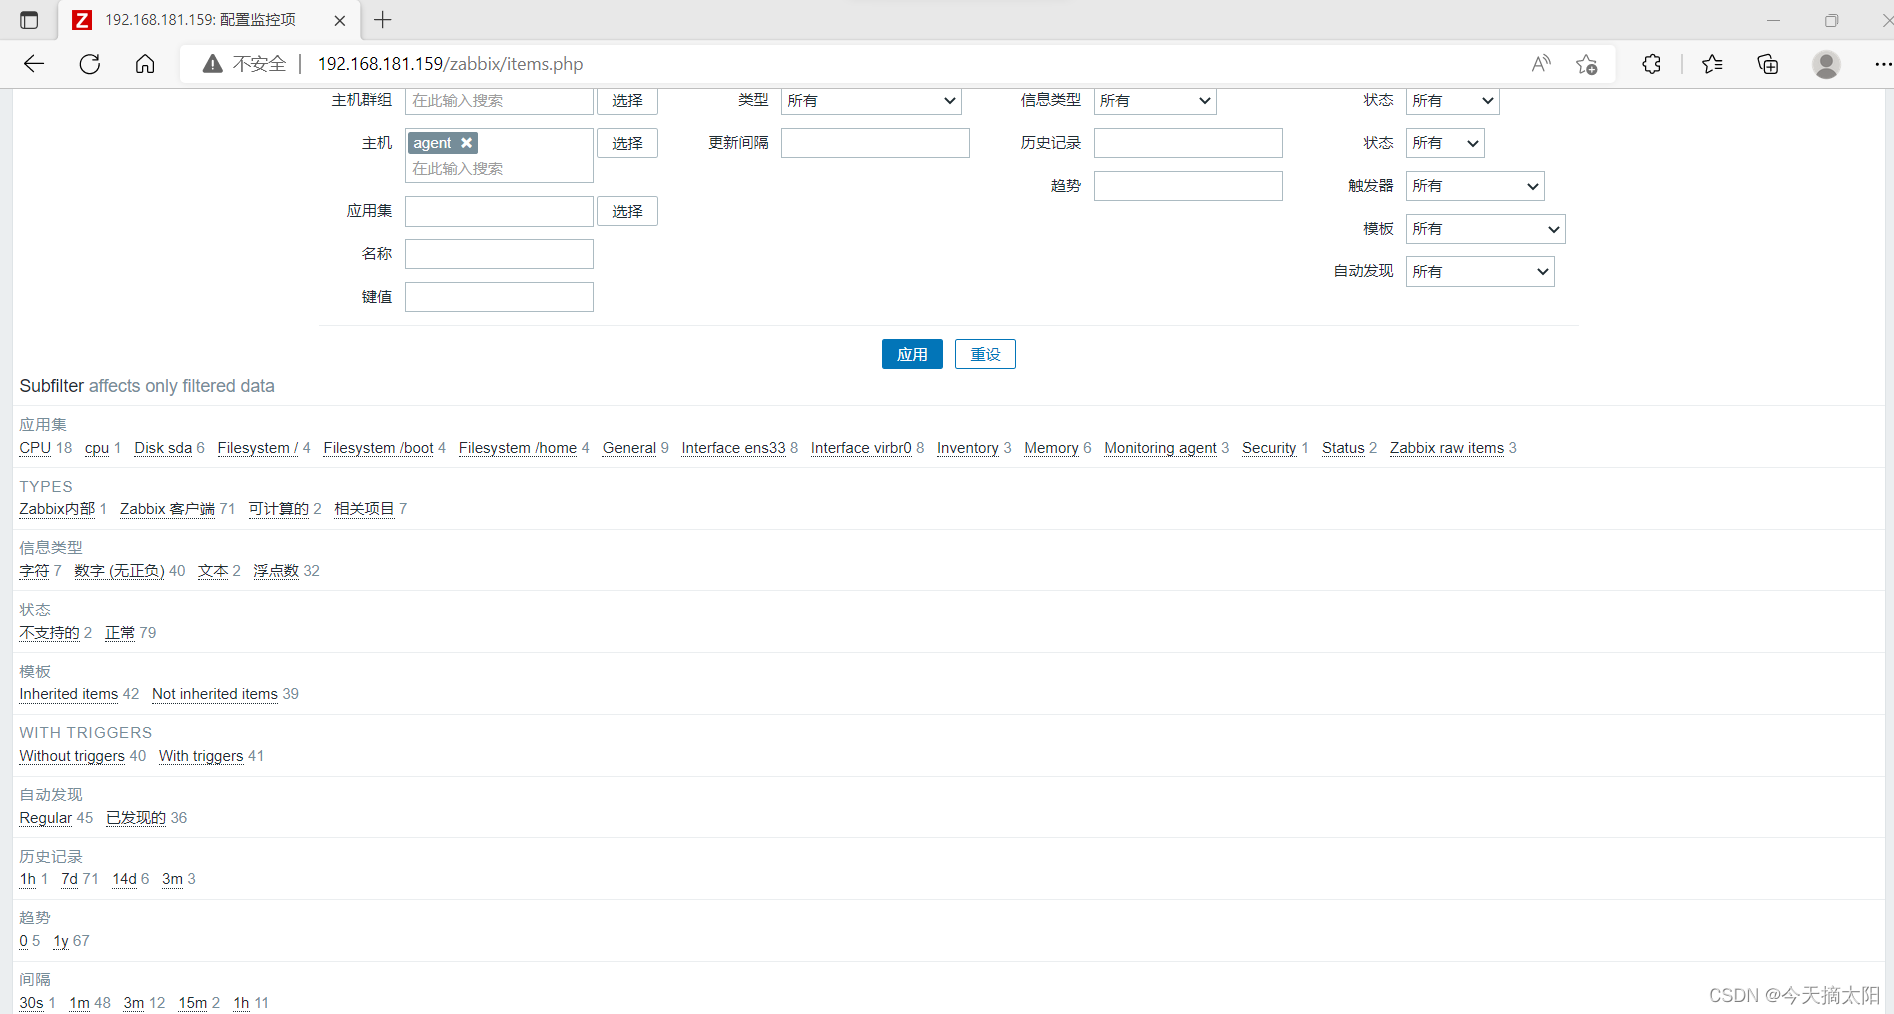This screenshot has height=1014, width=1894.
Task: Filter by Interface virbr0 application
Action: point(861,448)
